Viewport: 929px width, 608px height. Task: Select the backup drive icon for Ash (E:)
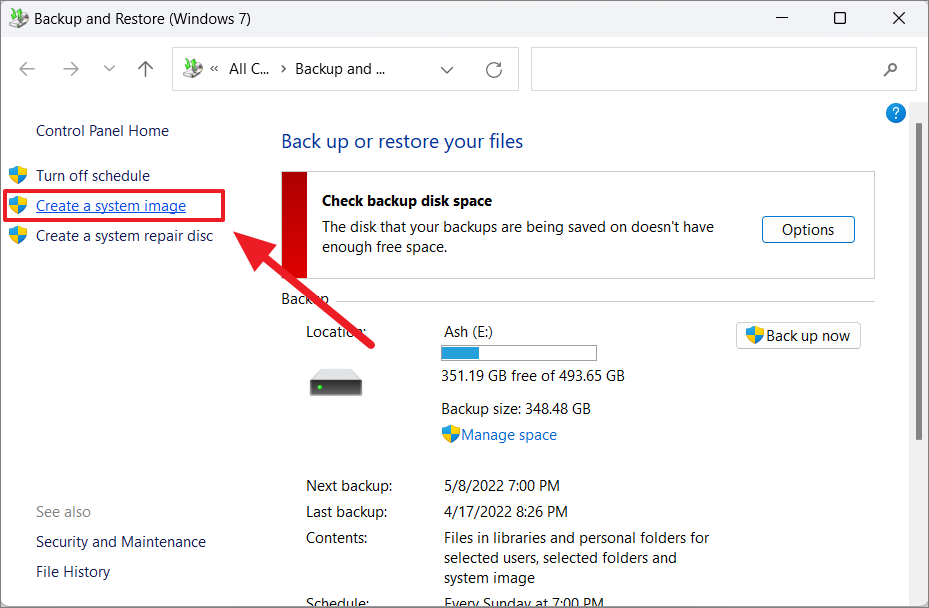click(336, 382)
